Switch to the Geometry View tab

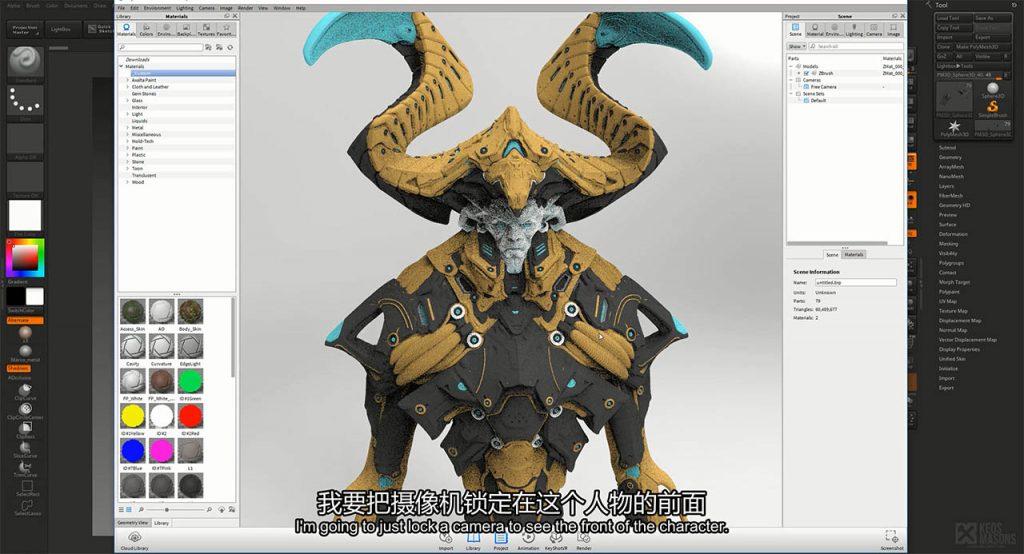tap(133, 523)
